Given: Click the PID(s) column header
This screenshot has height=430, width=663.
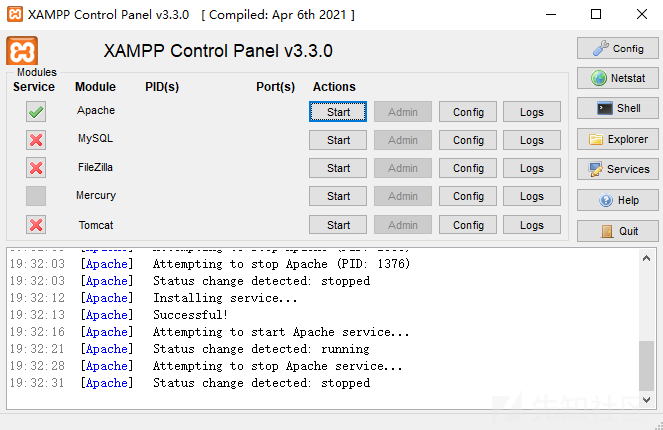Looking at the screenshot, I should point(162,87).
